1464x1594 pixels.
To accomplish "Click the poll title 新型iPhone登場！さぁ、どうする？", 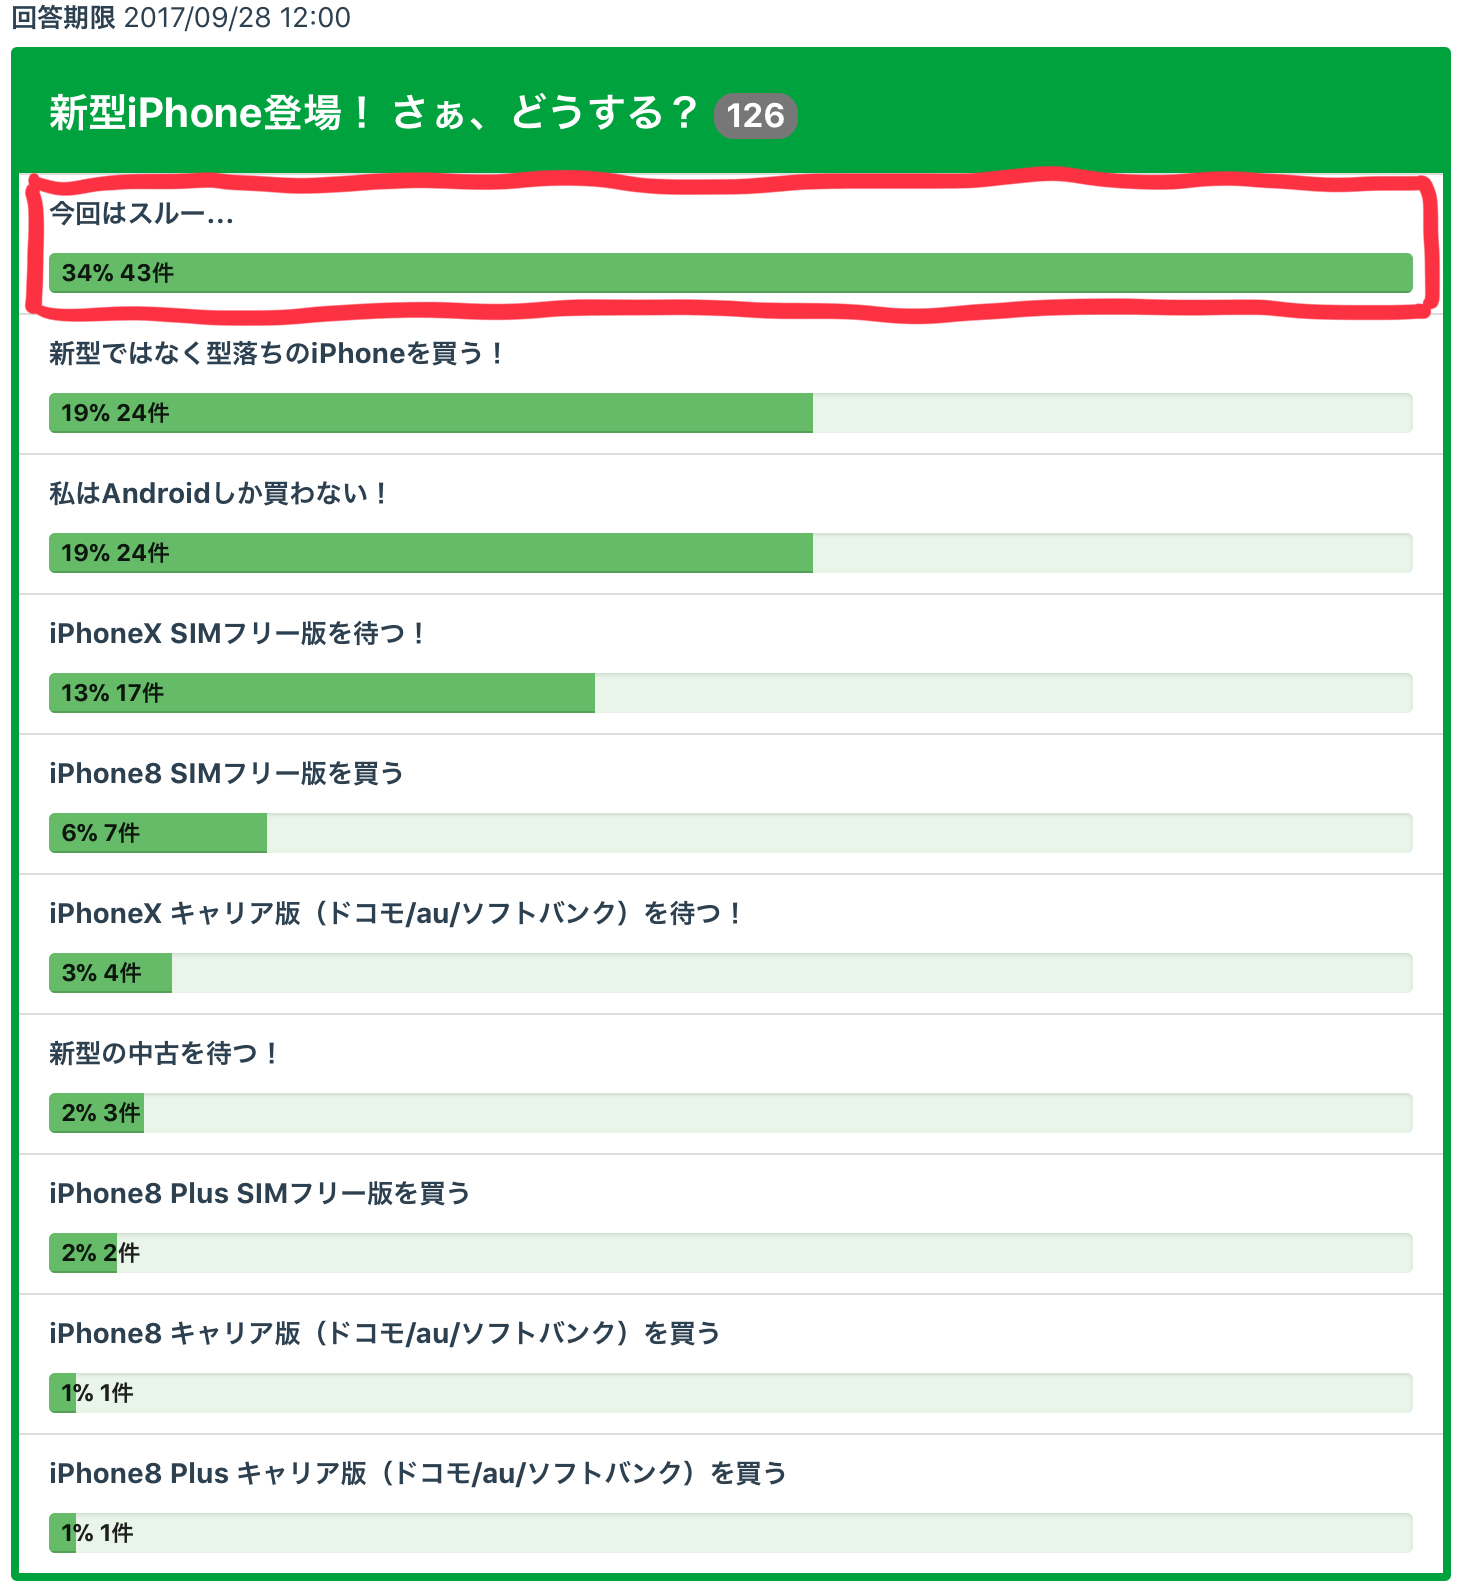I will tap(372, 113).
